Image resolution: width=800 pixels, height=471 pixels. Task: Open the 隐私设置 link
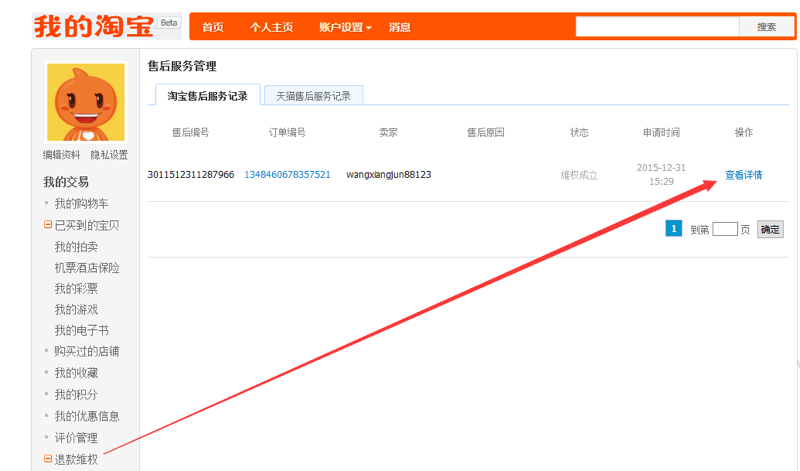[x=109, y=155]
